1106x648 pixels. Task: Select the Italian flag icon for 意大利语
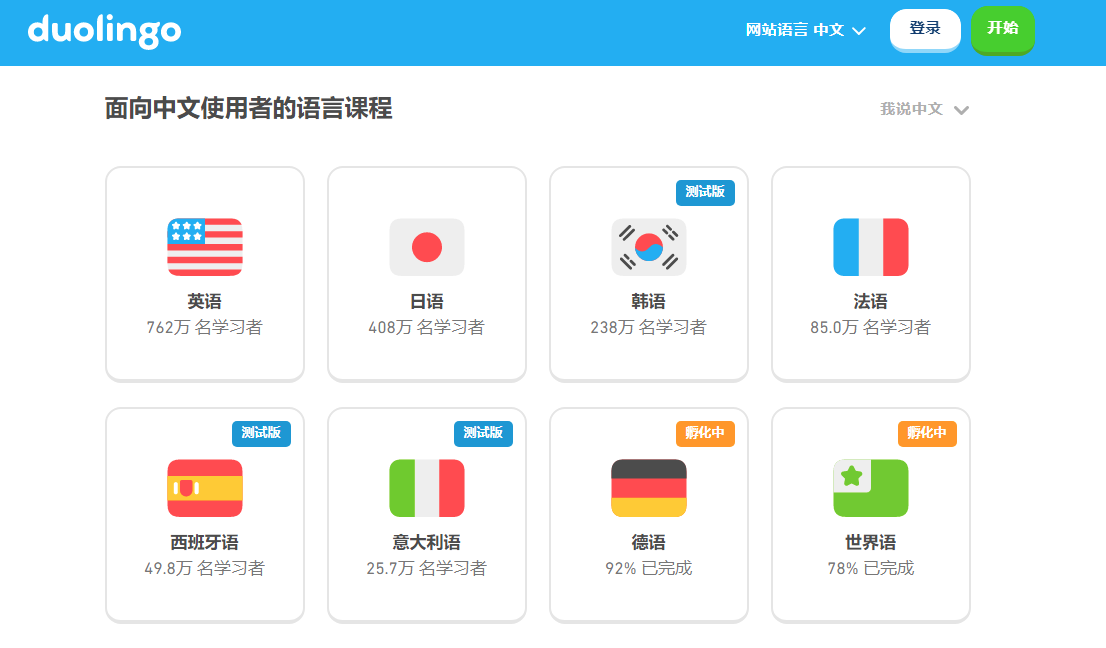427,488
